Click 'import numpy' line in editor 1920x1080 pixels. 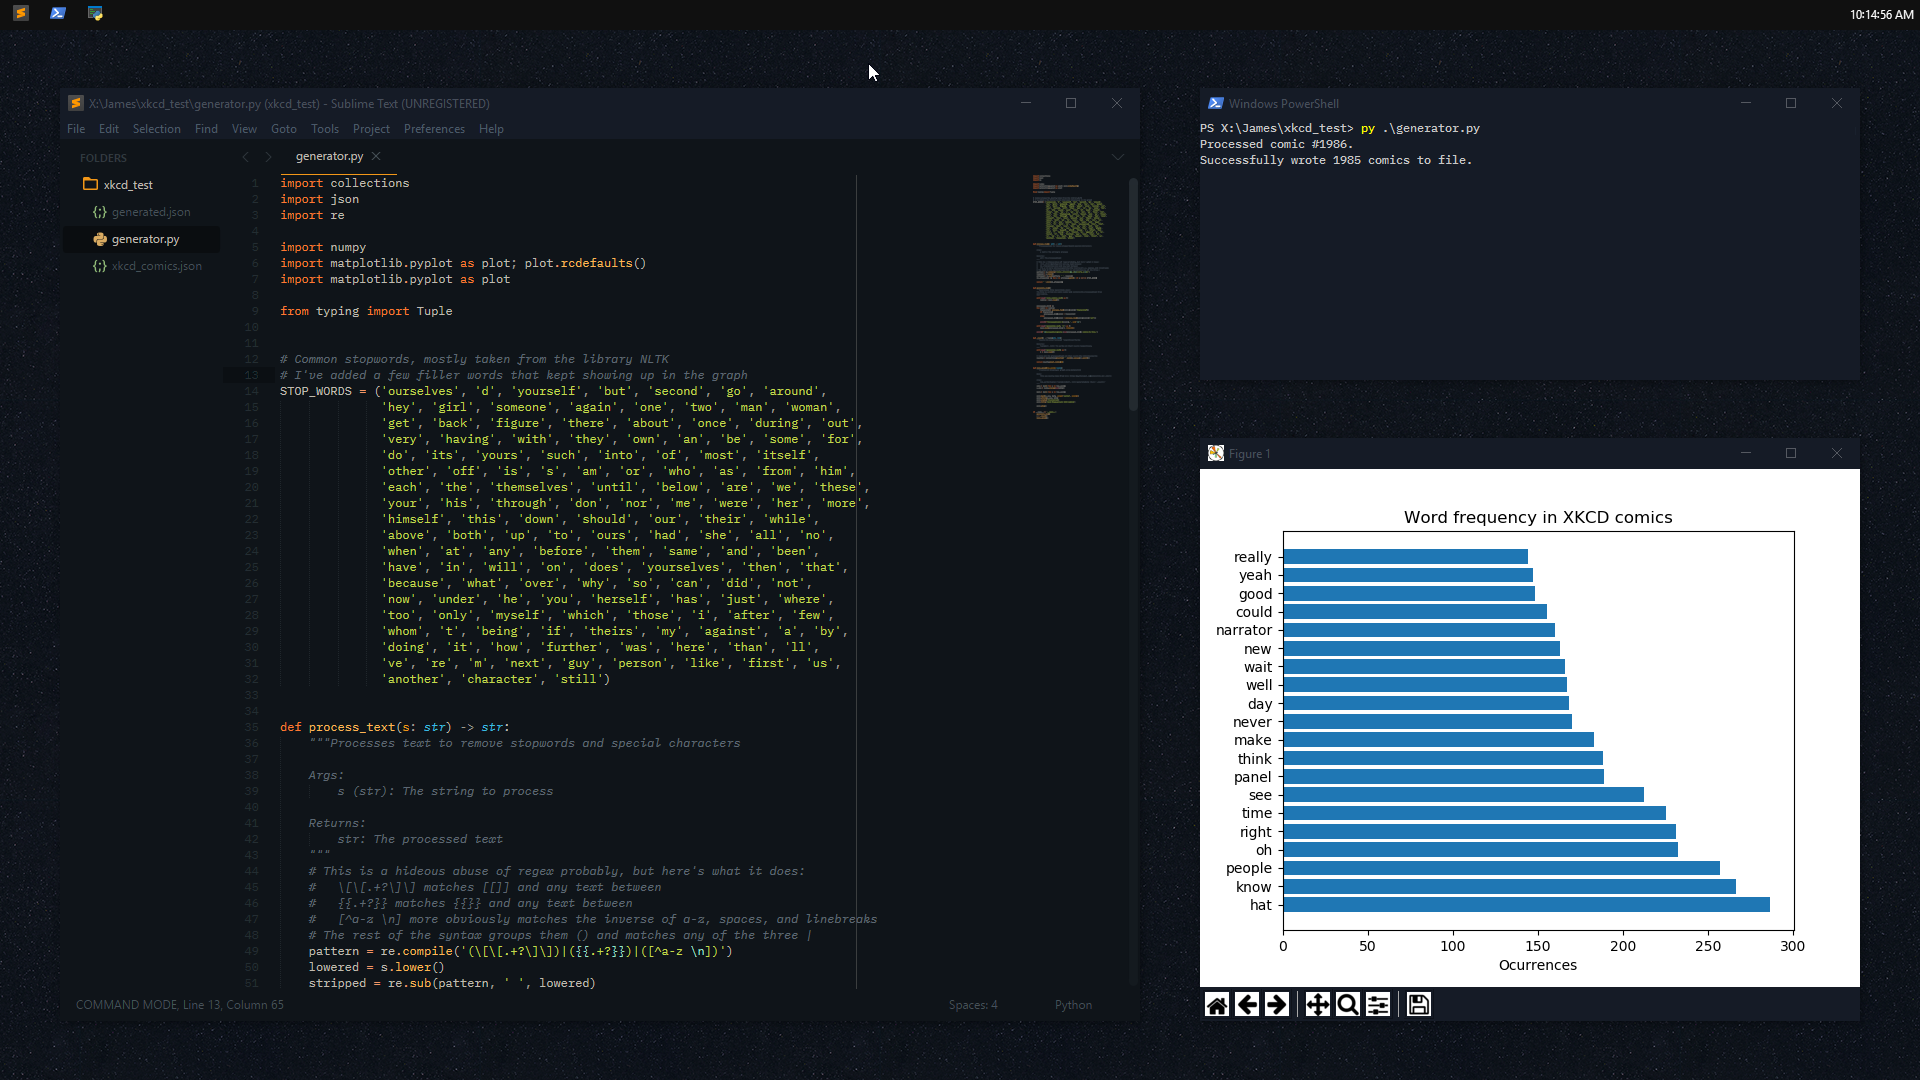[323, 247]
